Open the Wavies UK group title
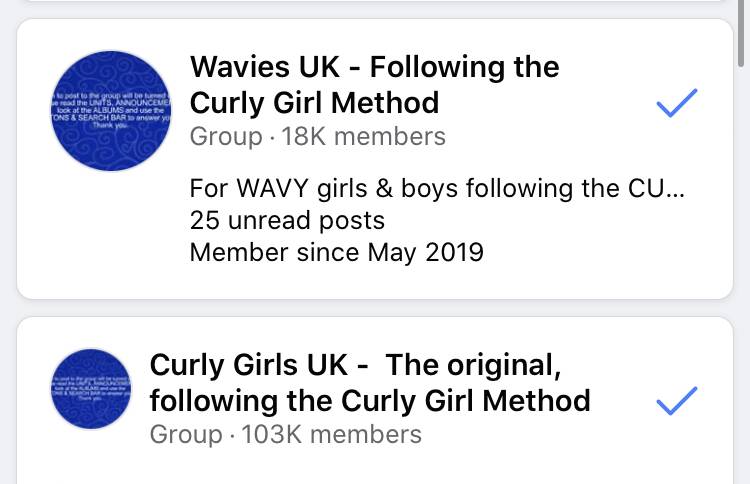This screenshot has height=484, width=750. [375, 85]
